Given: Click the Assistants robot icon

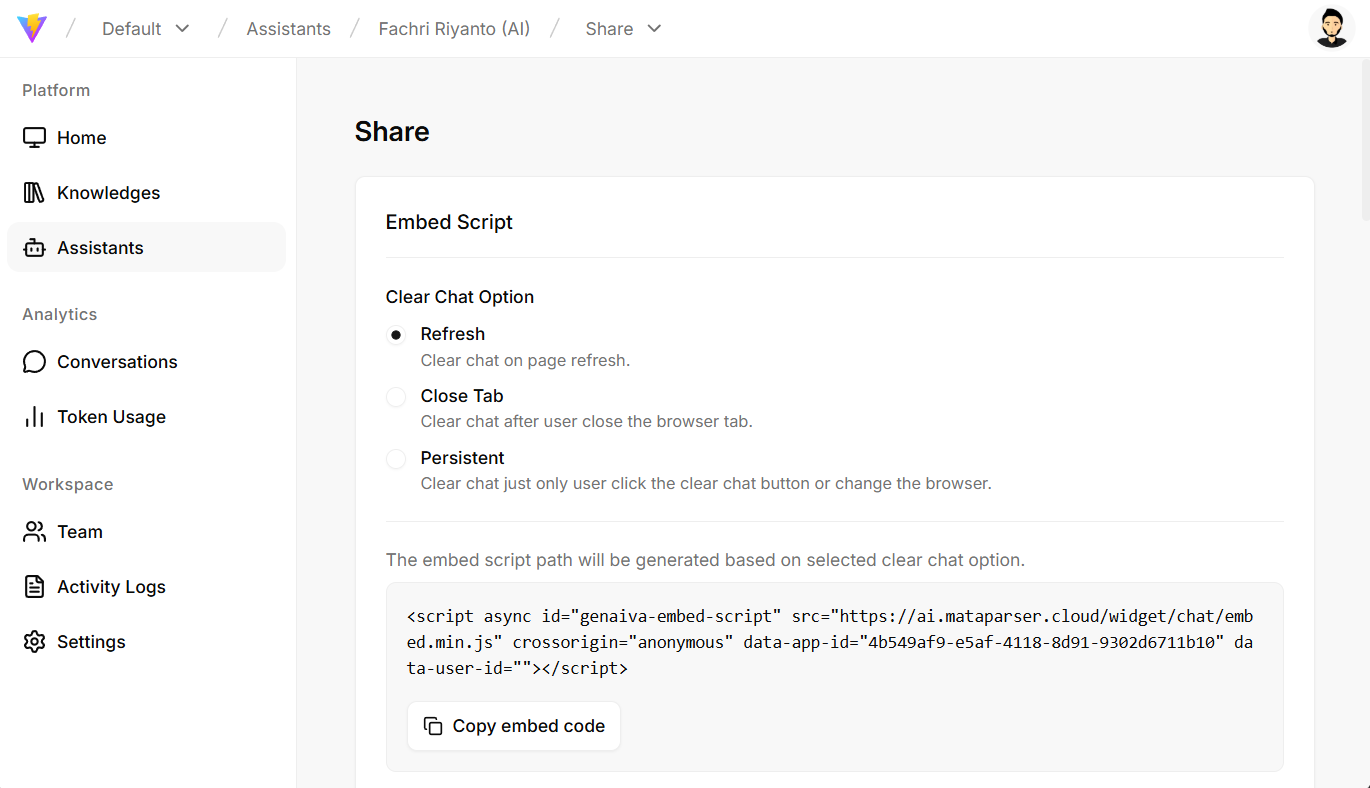Looking at the screenshot, I should (x=34, y=247).
